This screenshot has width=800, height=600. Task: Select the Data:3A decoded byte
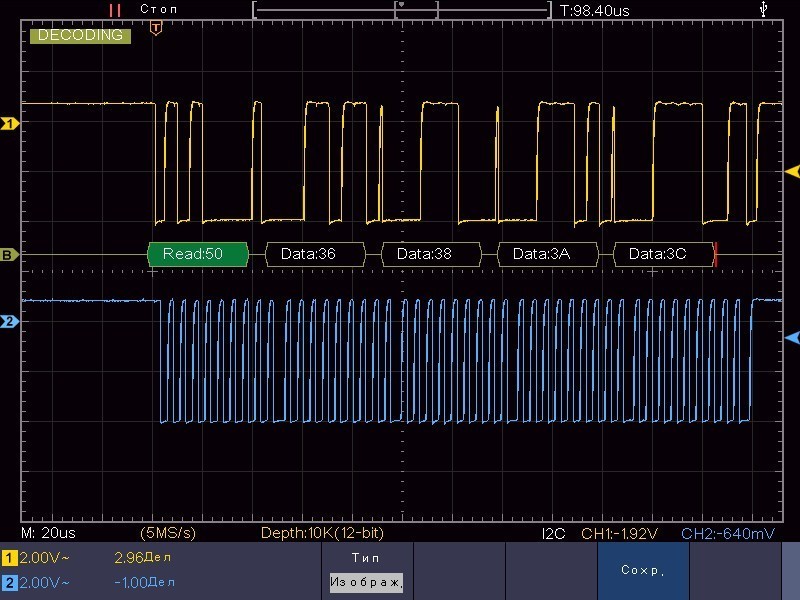click(547, 254)
